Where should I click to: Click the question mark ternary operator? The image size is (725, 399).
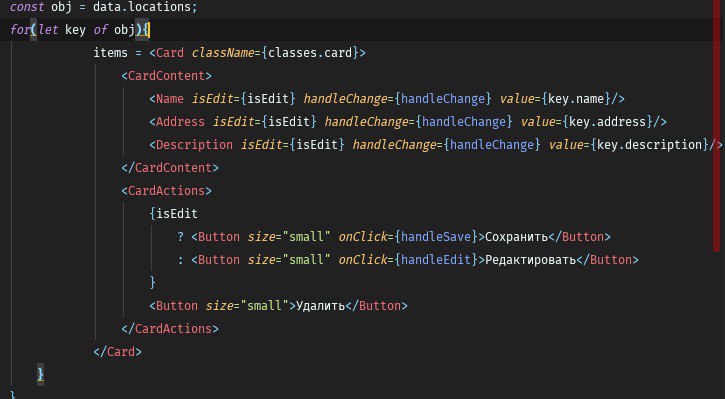pyautogui.click(x=180, y=237)
